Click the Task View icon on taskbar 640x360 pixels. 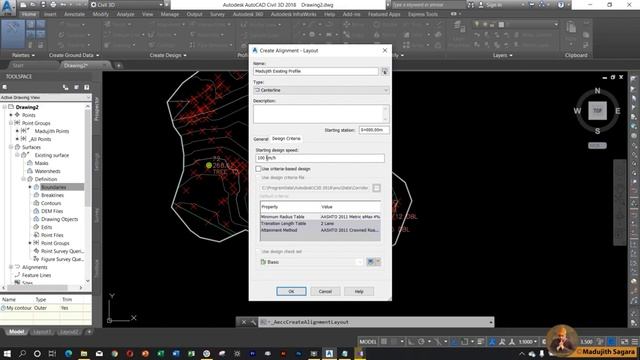52,353
